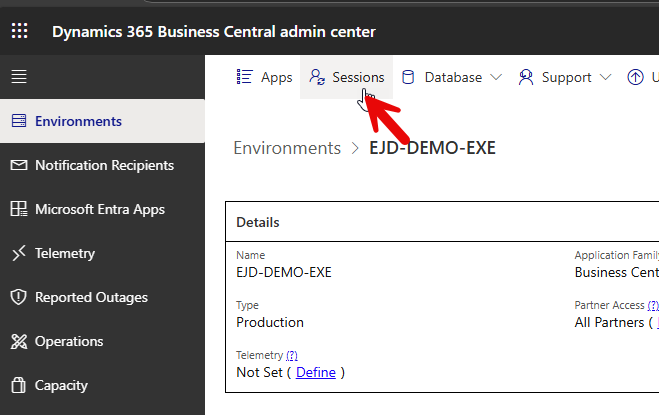Click the Telemetry help (?) link

tap(292, 355)
